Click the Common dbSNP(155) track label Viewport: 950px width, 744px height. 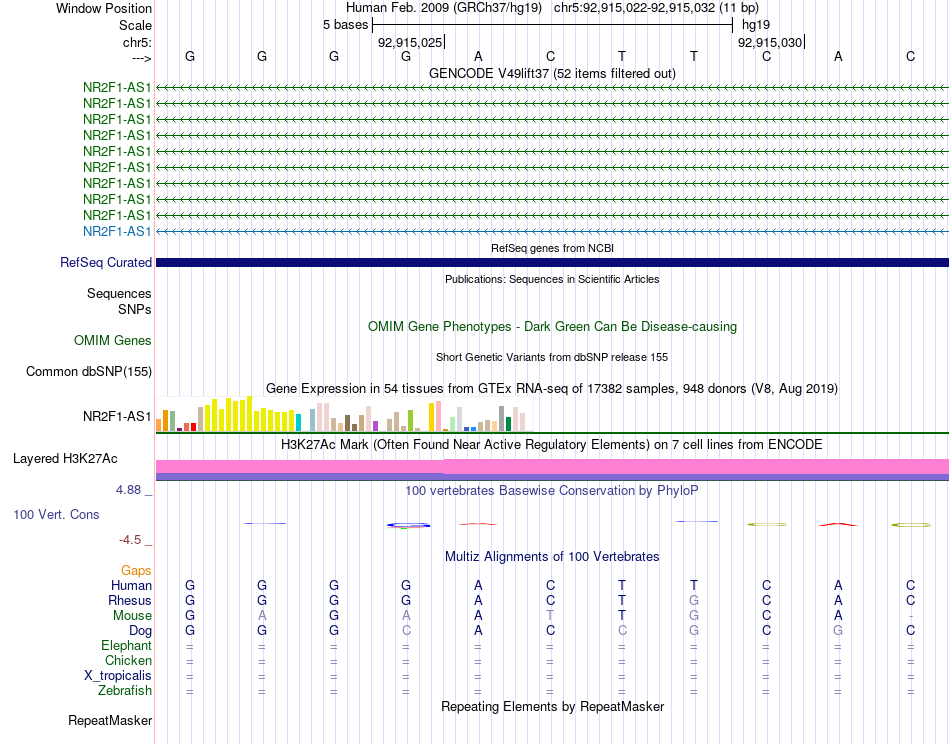coord(89,371)
